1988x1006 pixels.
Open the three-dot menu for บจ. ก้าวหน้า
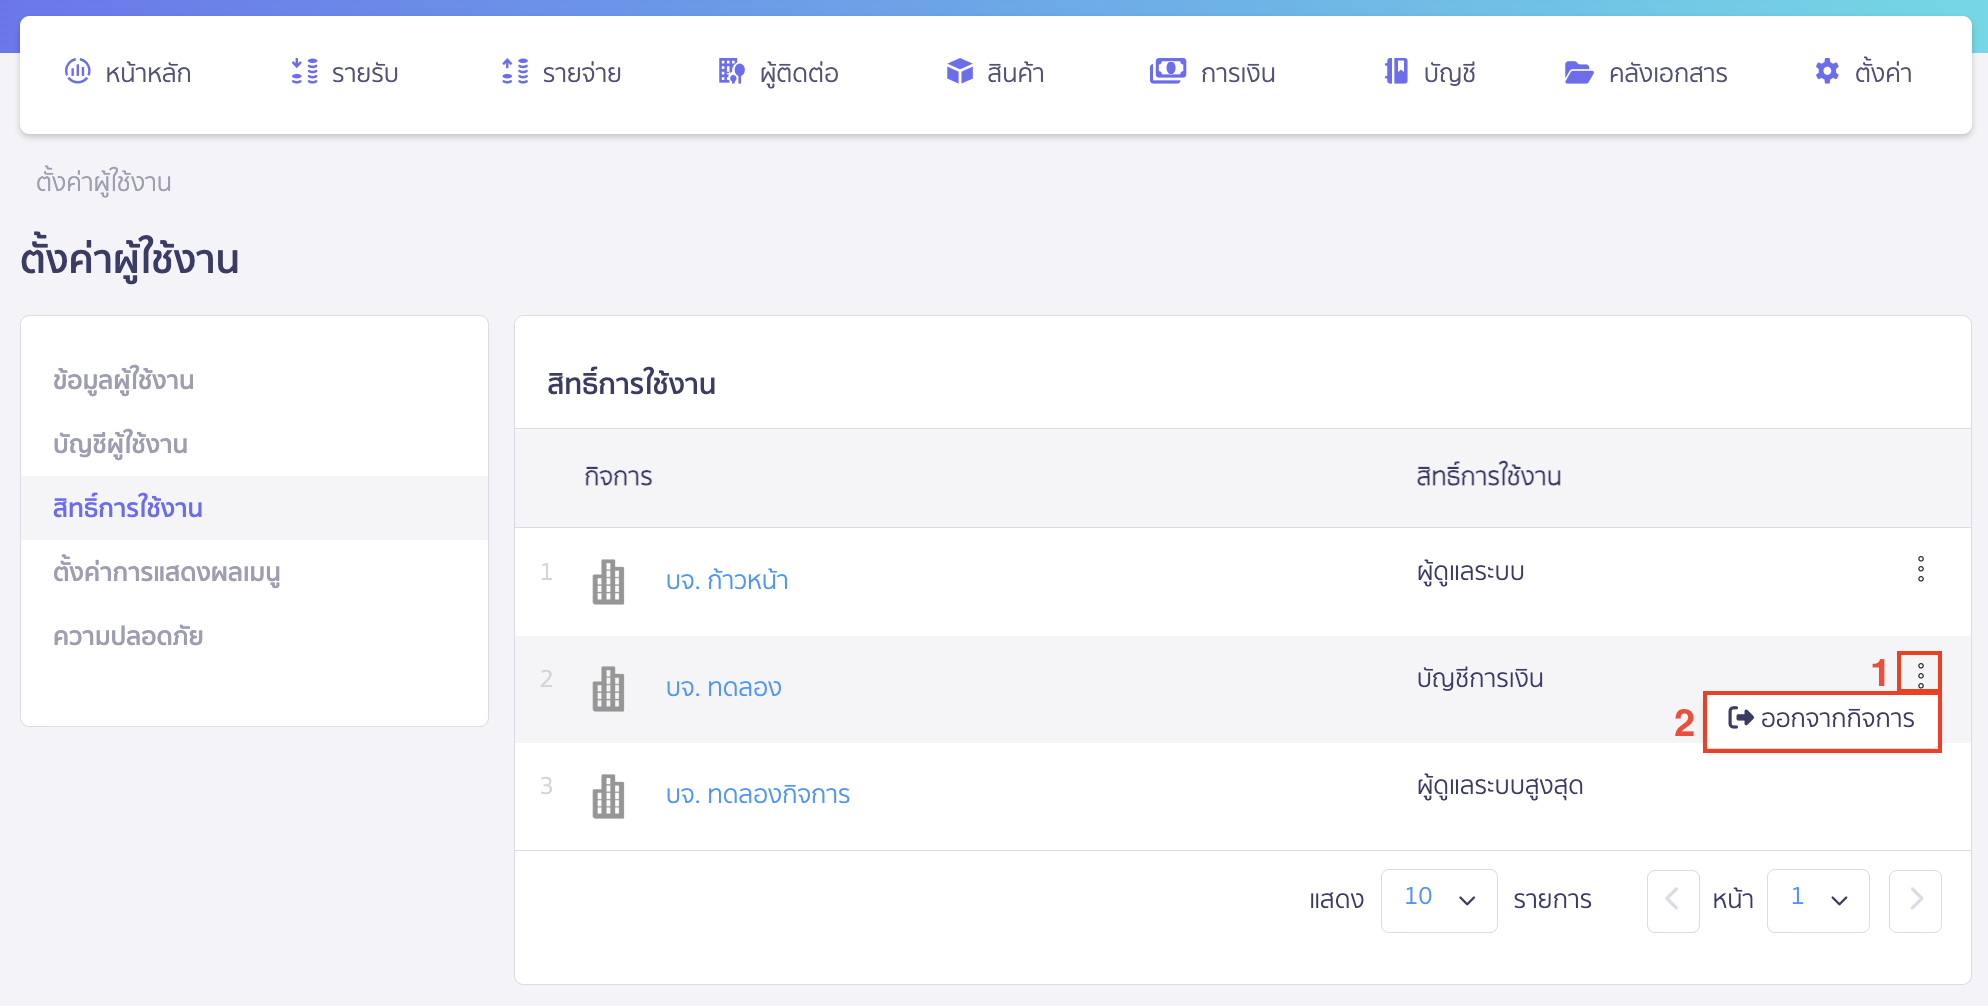[1920, 571]
